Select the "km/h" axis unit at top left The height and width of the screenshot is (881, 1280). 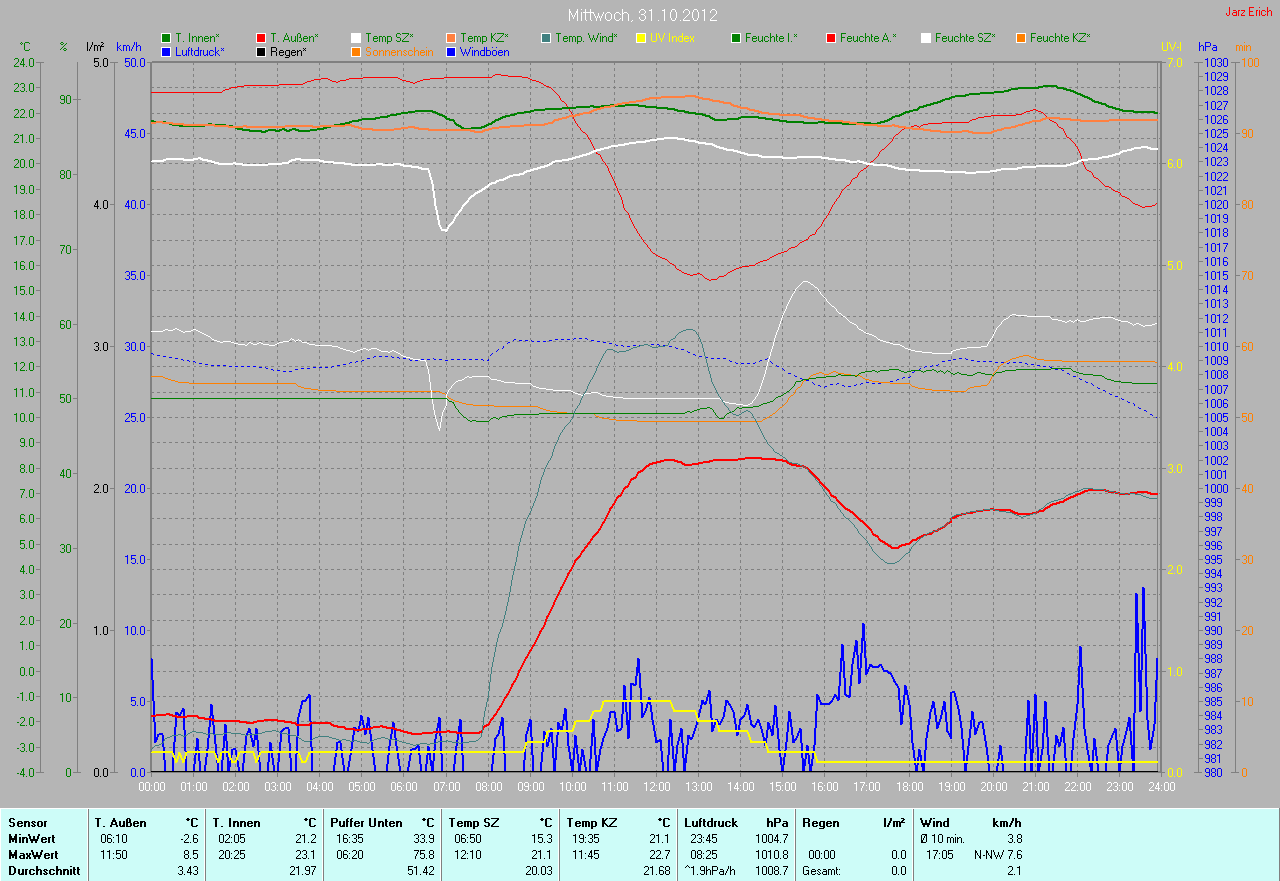(129, 47)
